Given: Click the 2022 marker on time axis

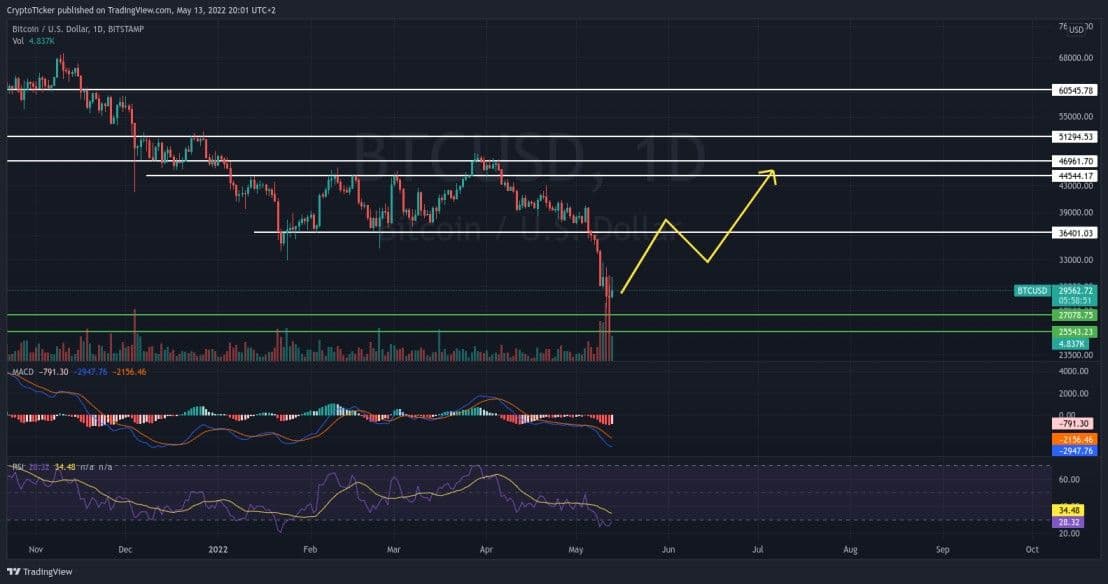Looking at the screenshot, I should [218, 549].
